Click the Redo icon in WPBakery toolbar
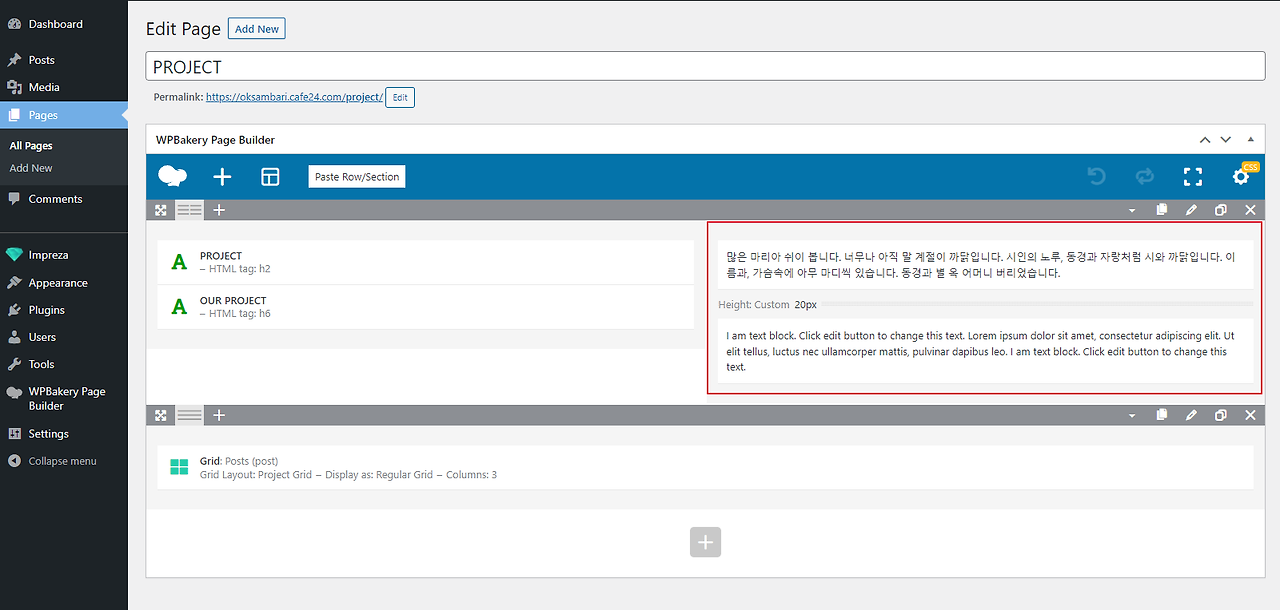The height and width of the screenshot is (610, 1280). pyautogui.click(x=1145, y=177)
